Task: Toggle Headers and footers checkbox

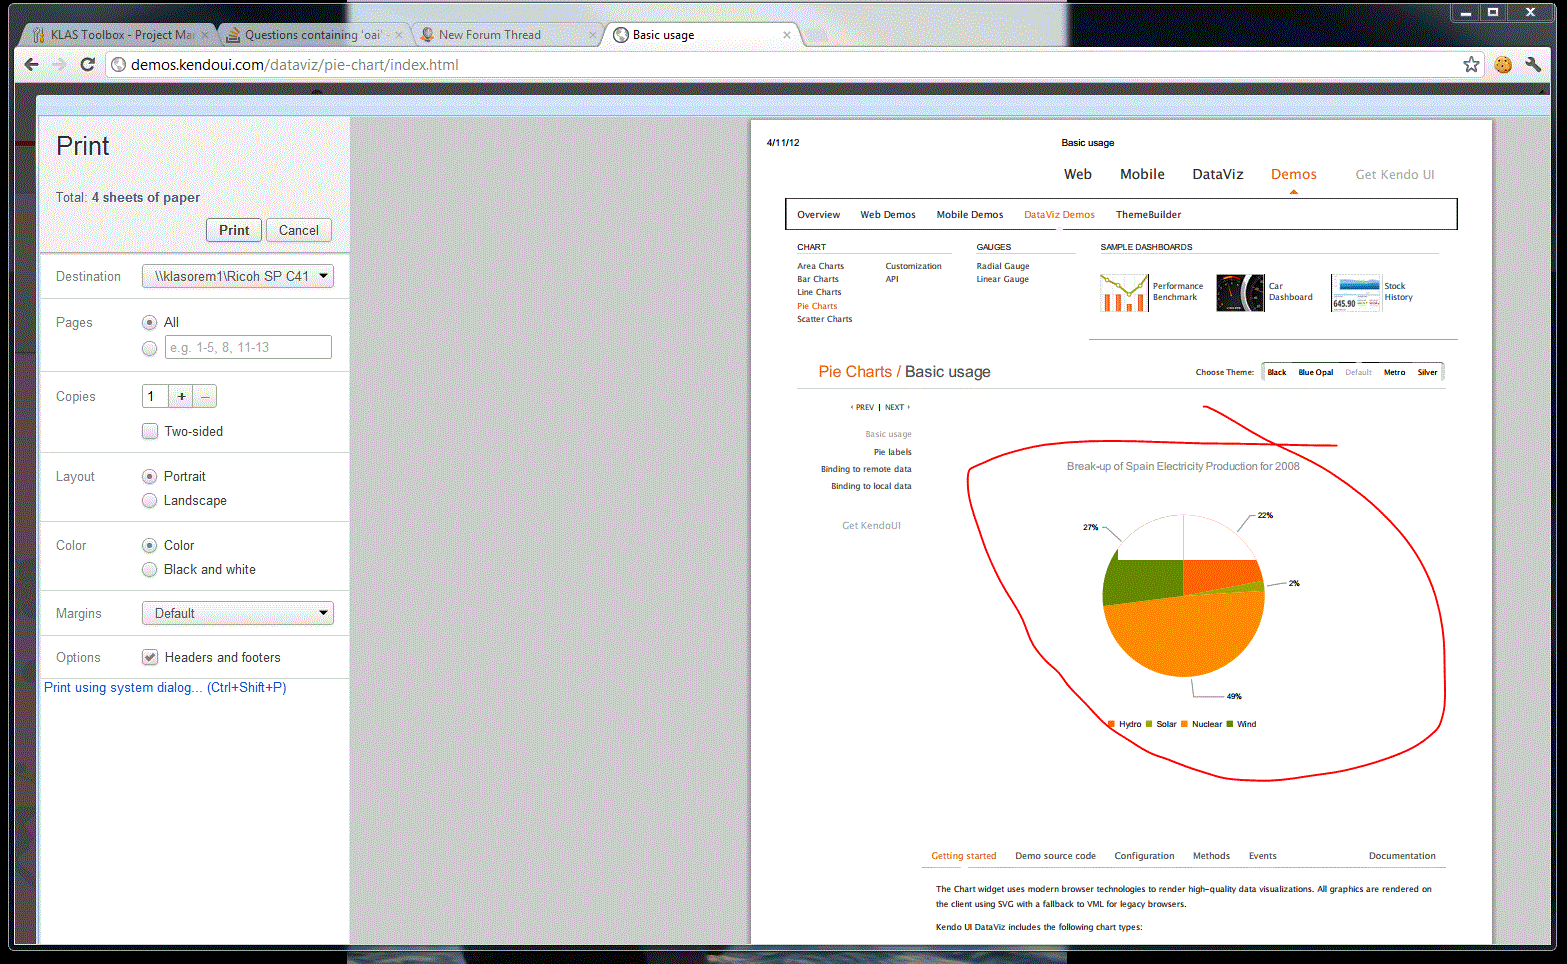Action: [x=150, y=657]
